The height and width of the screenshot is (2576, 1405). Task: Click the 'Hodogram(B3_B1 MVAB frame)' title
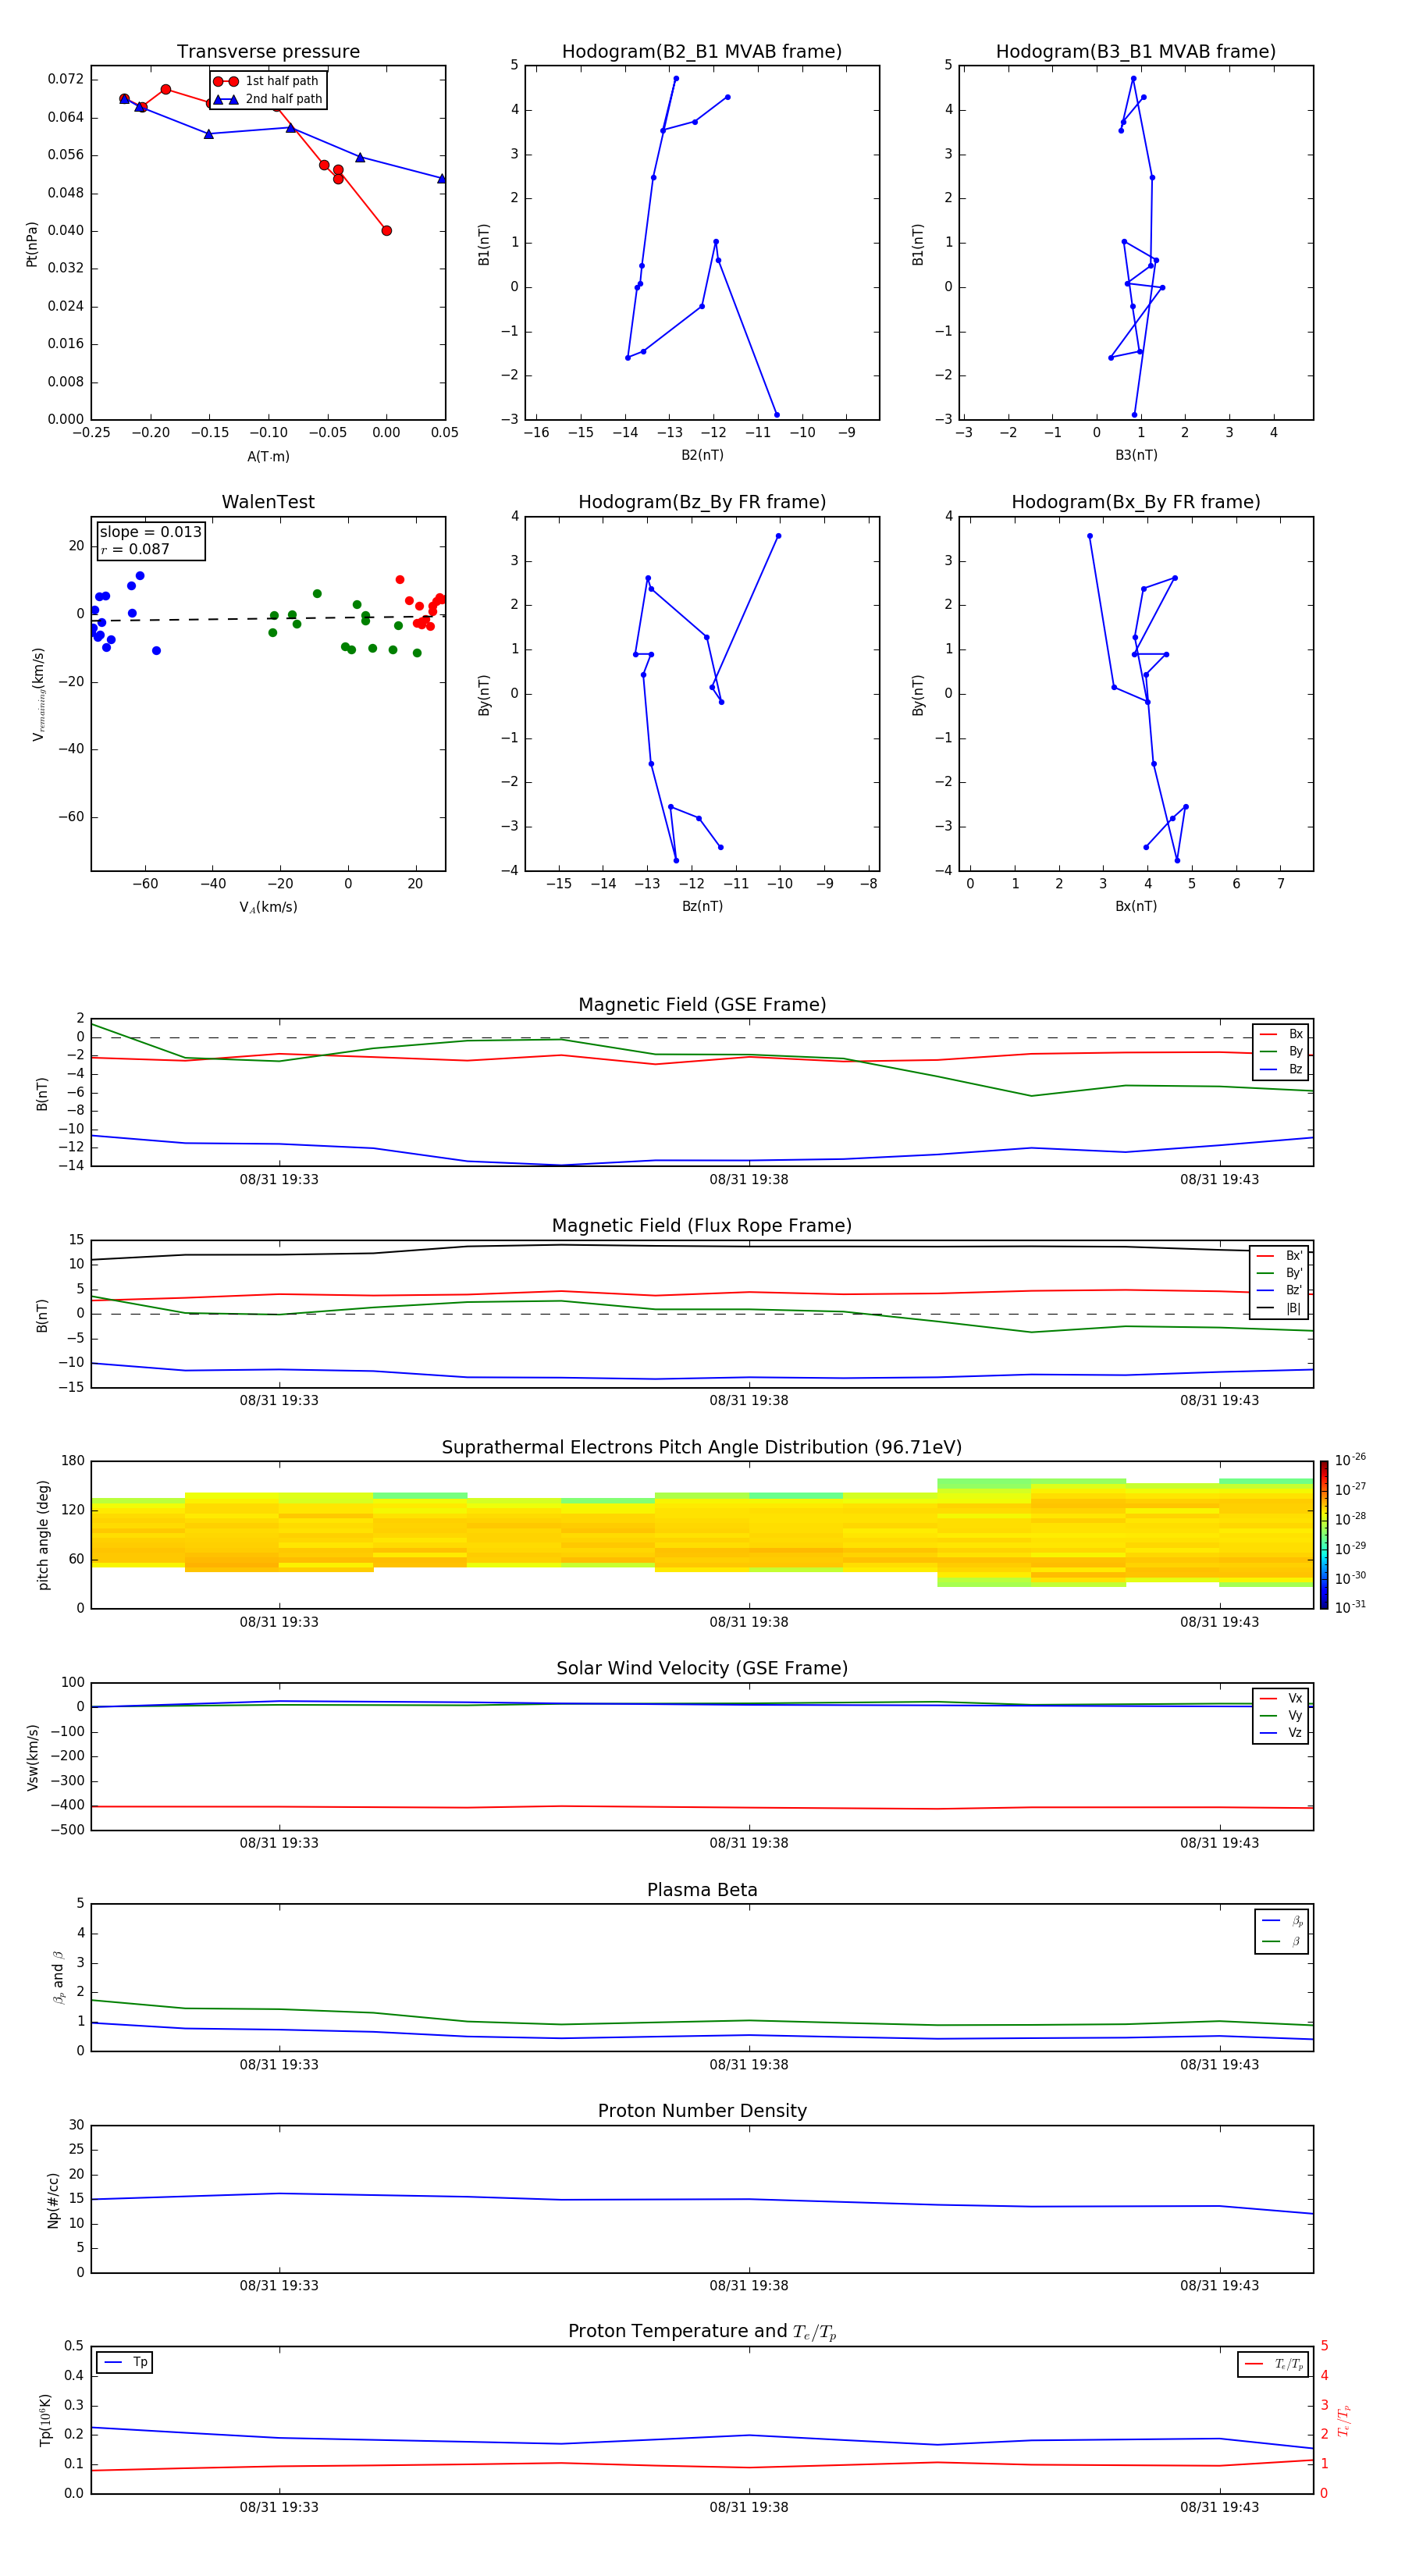1136,52
